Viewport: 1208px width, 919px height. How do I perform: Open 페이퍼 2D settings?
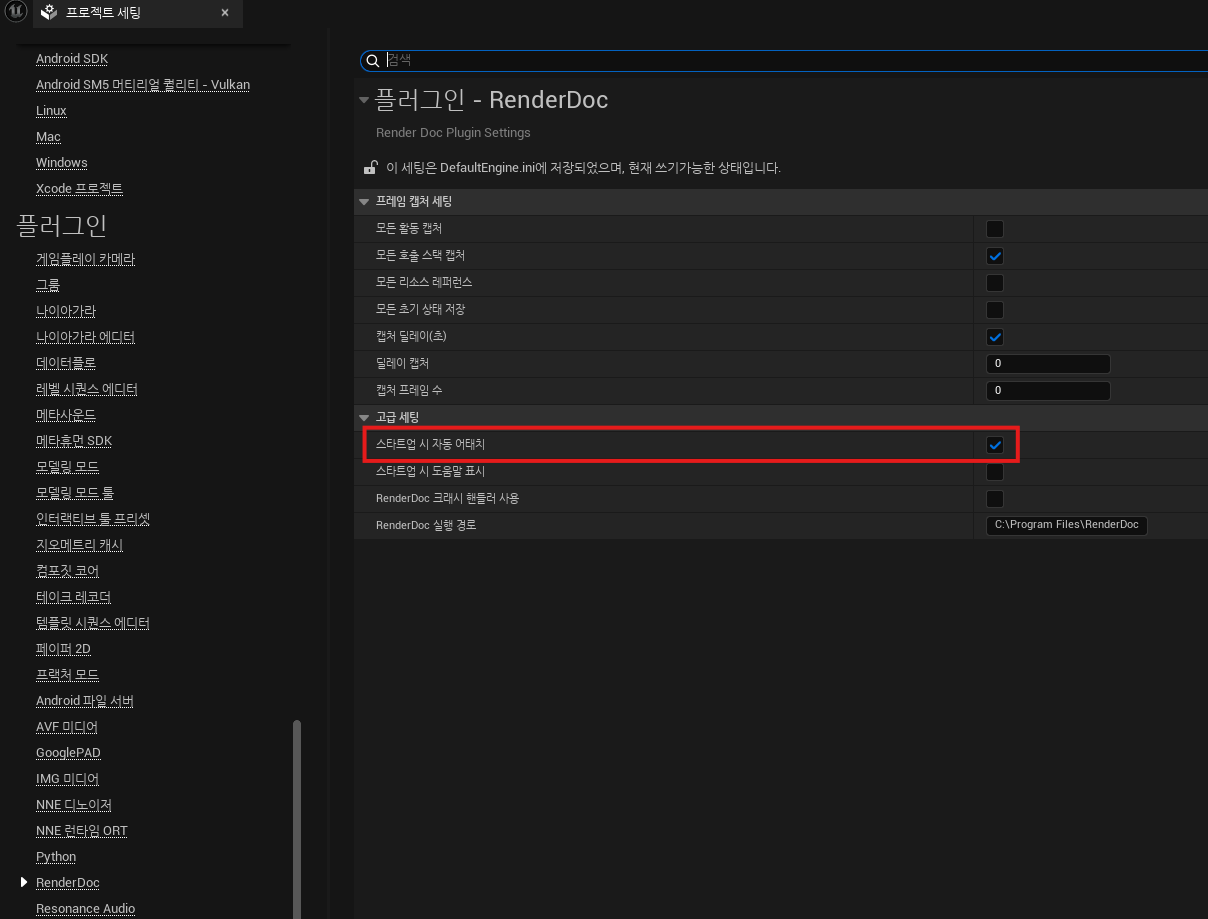point(63,649)
